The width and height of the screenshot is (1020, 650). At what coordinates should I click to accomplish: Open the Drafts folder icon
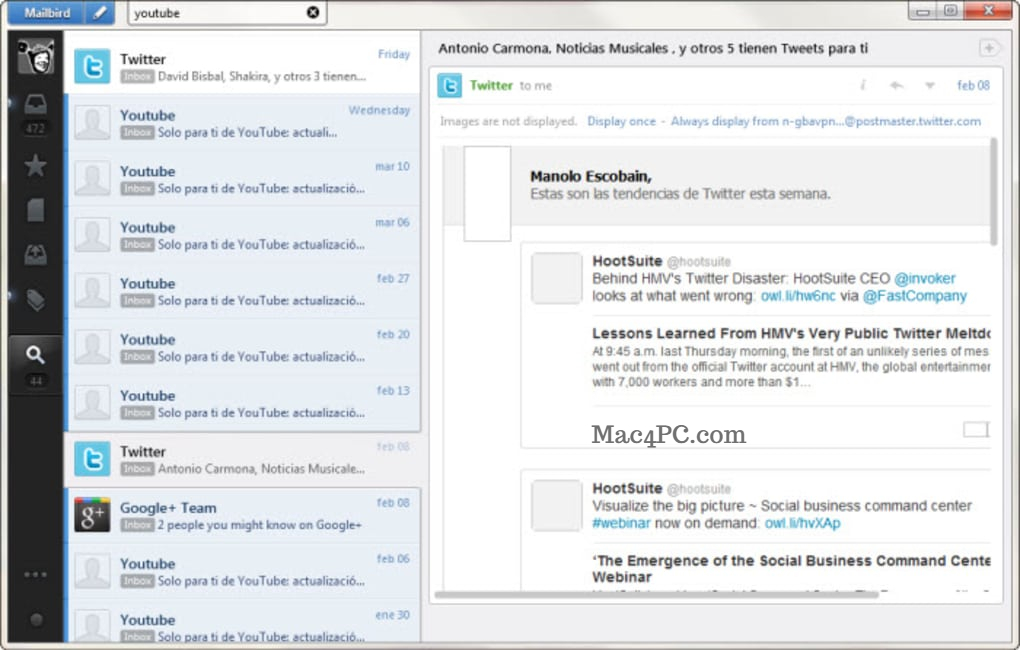(36, 210)
